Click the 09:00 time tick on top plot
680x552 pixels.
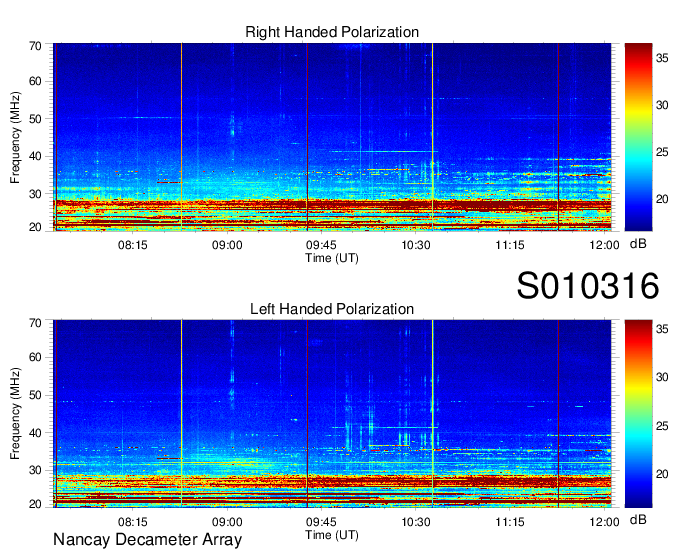pyautogui.click(x=227, y=245)
